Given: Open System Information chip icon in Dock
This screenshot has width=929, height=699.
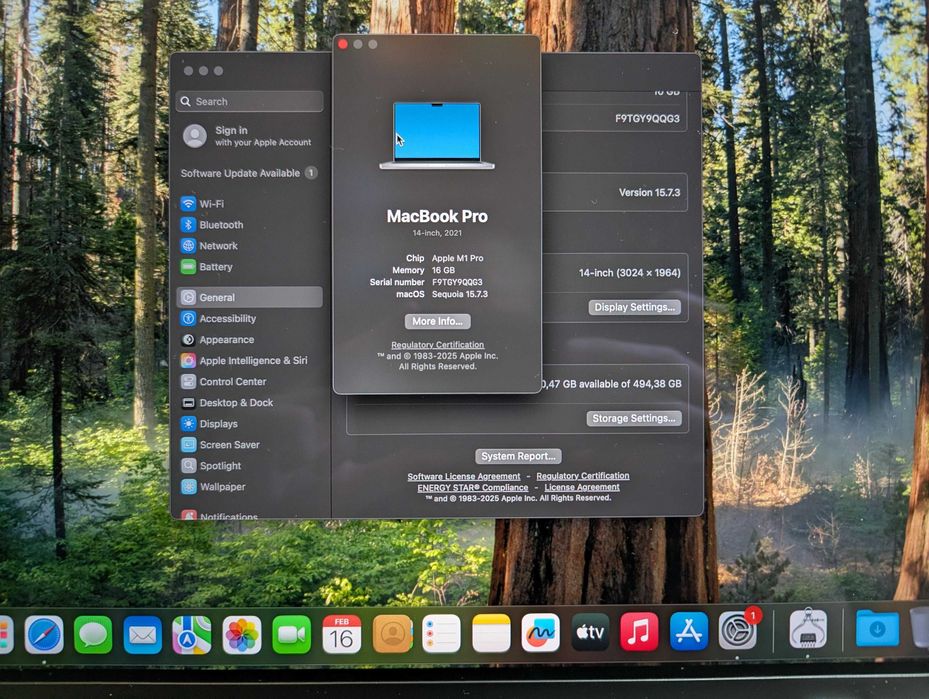Looking at the screenshot, I should (x=808, y=629).
